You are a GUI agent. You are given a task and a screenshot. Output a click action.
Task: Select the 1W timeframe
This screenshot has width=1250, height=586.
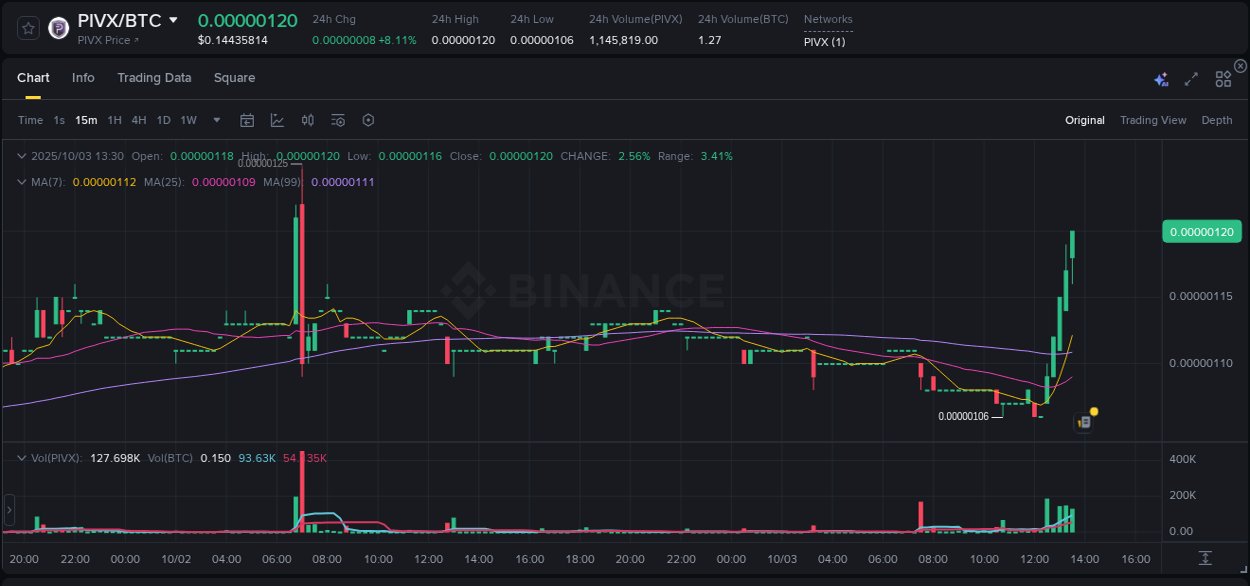[x=188, y=120]
